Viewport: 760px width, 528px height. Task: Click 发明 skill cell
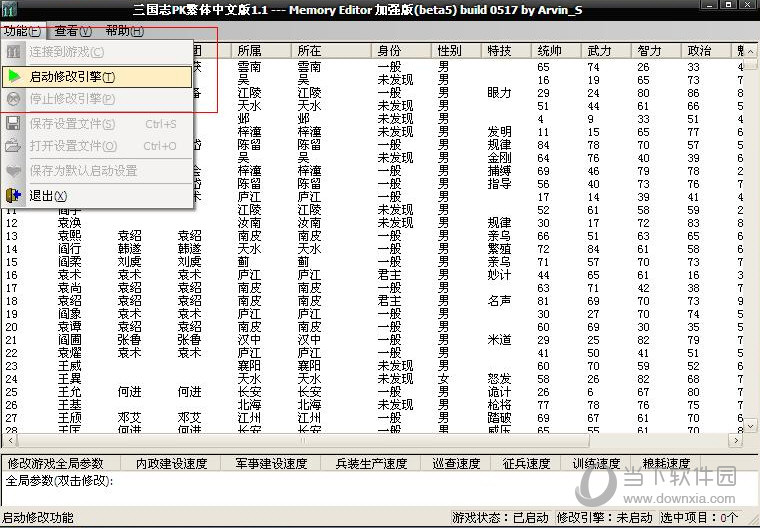499,132
